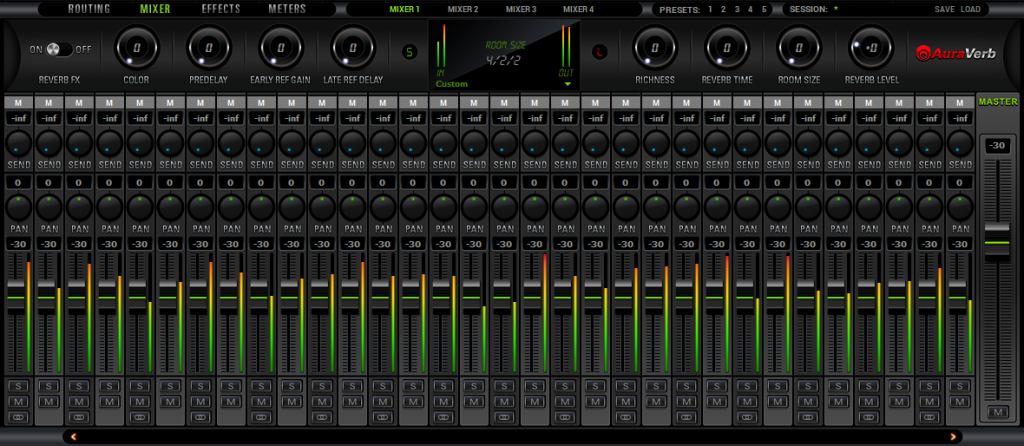
Task: Click the green S button beside the reverb display
Action: (408, 51)
